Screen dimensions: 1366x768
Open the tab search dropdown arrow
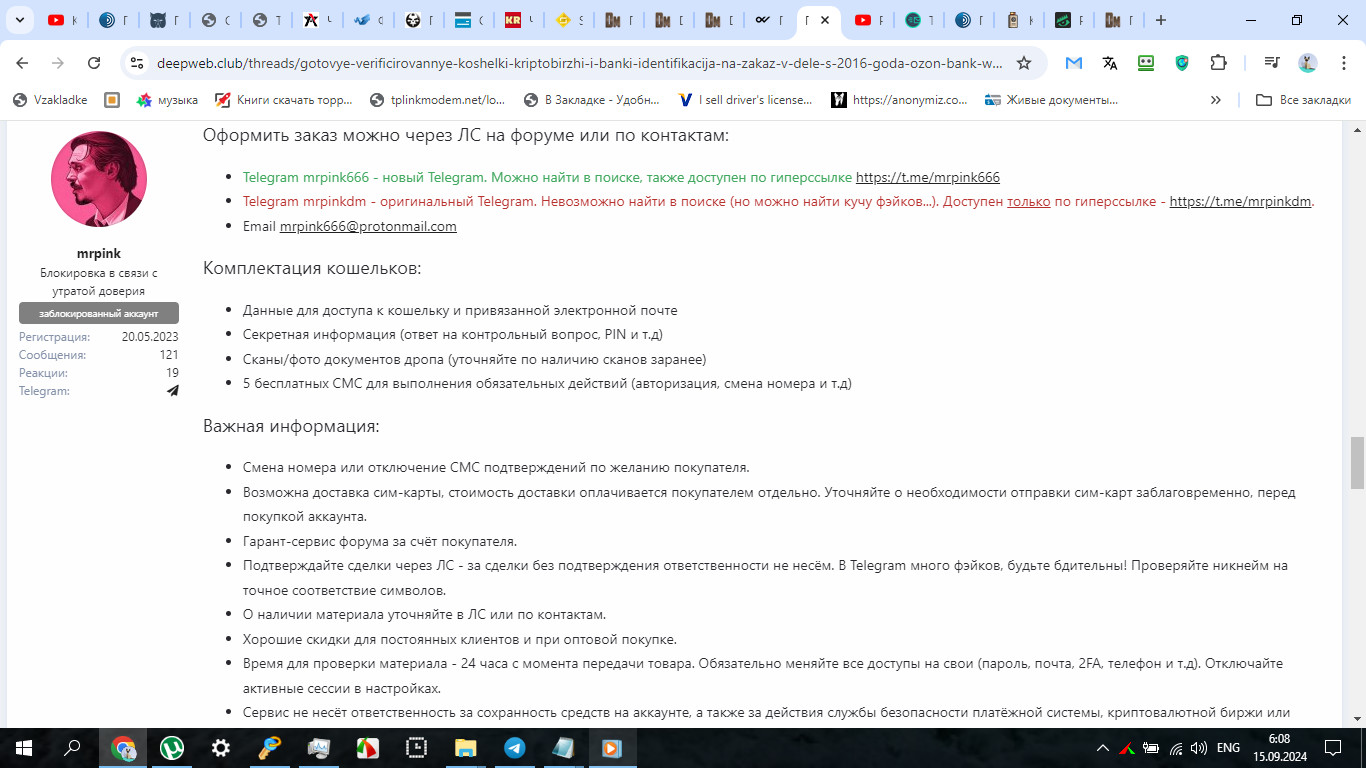tap(21, 20)
